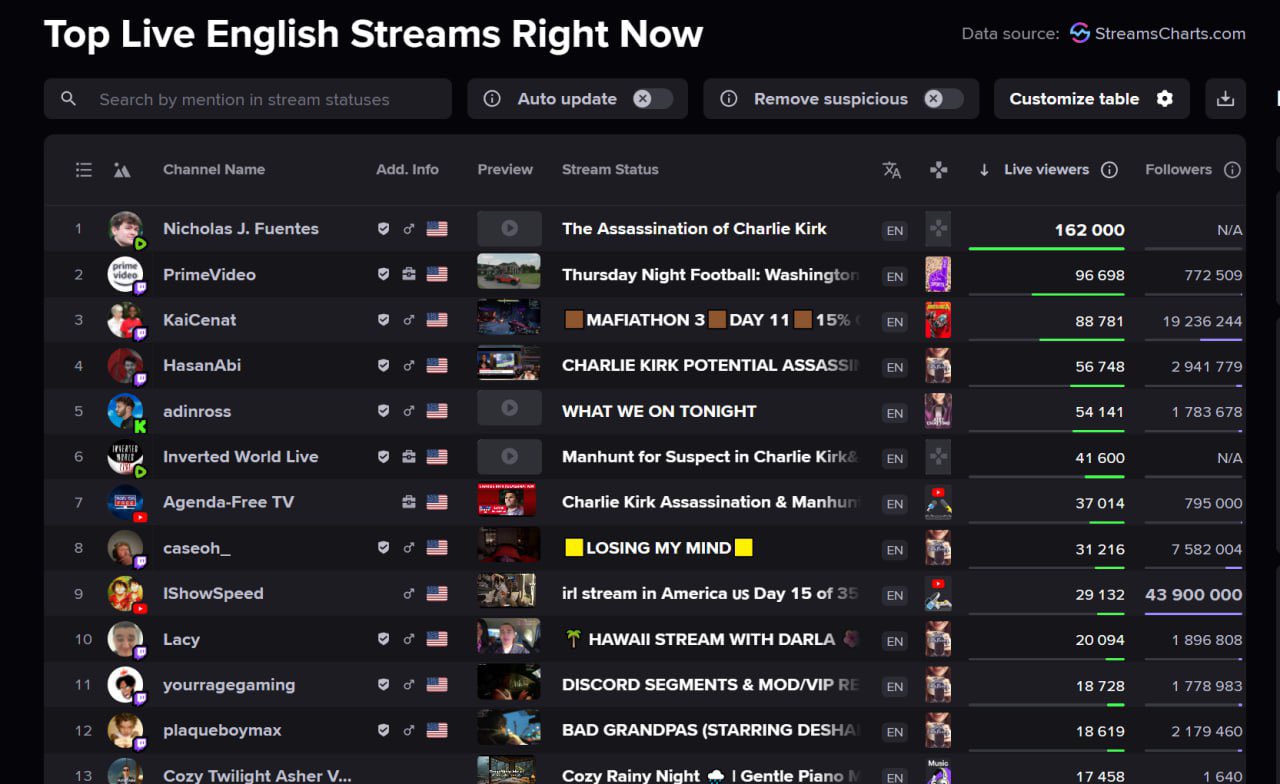Click the Add. Info column header
Viewport: 1280px width, 784px height.
[407, 170]
